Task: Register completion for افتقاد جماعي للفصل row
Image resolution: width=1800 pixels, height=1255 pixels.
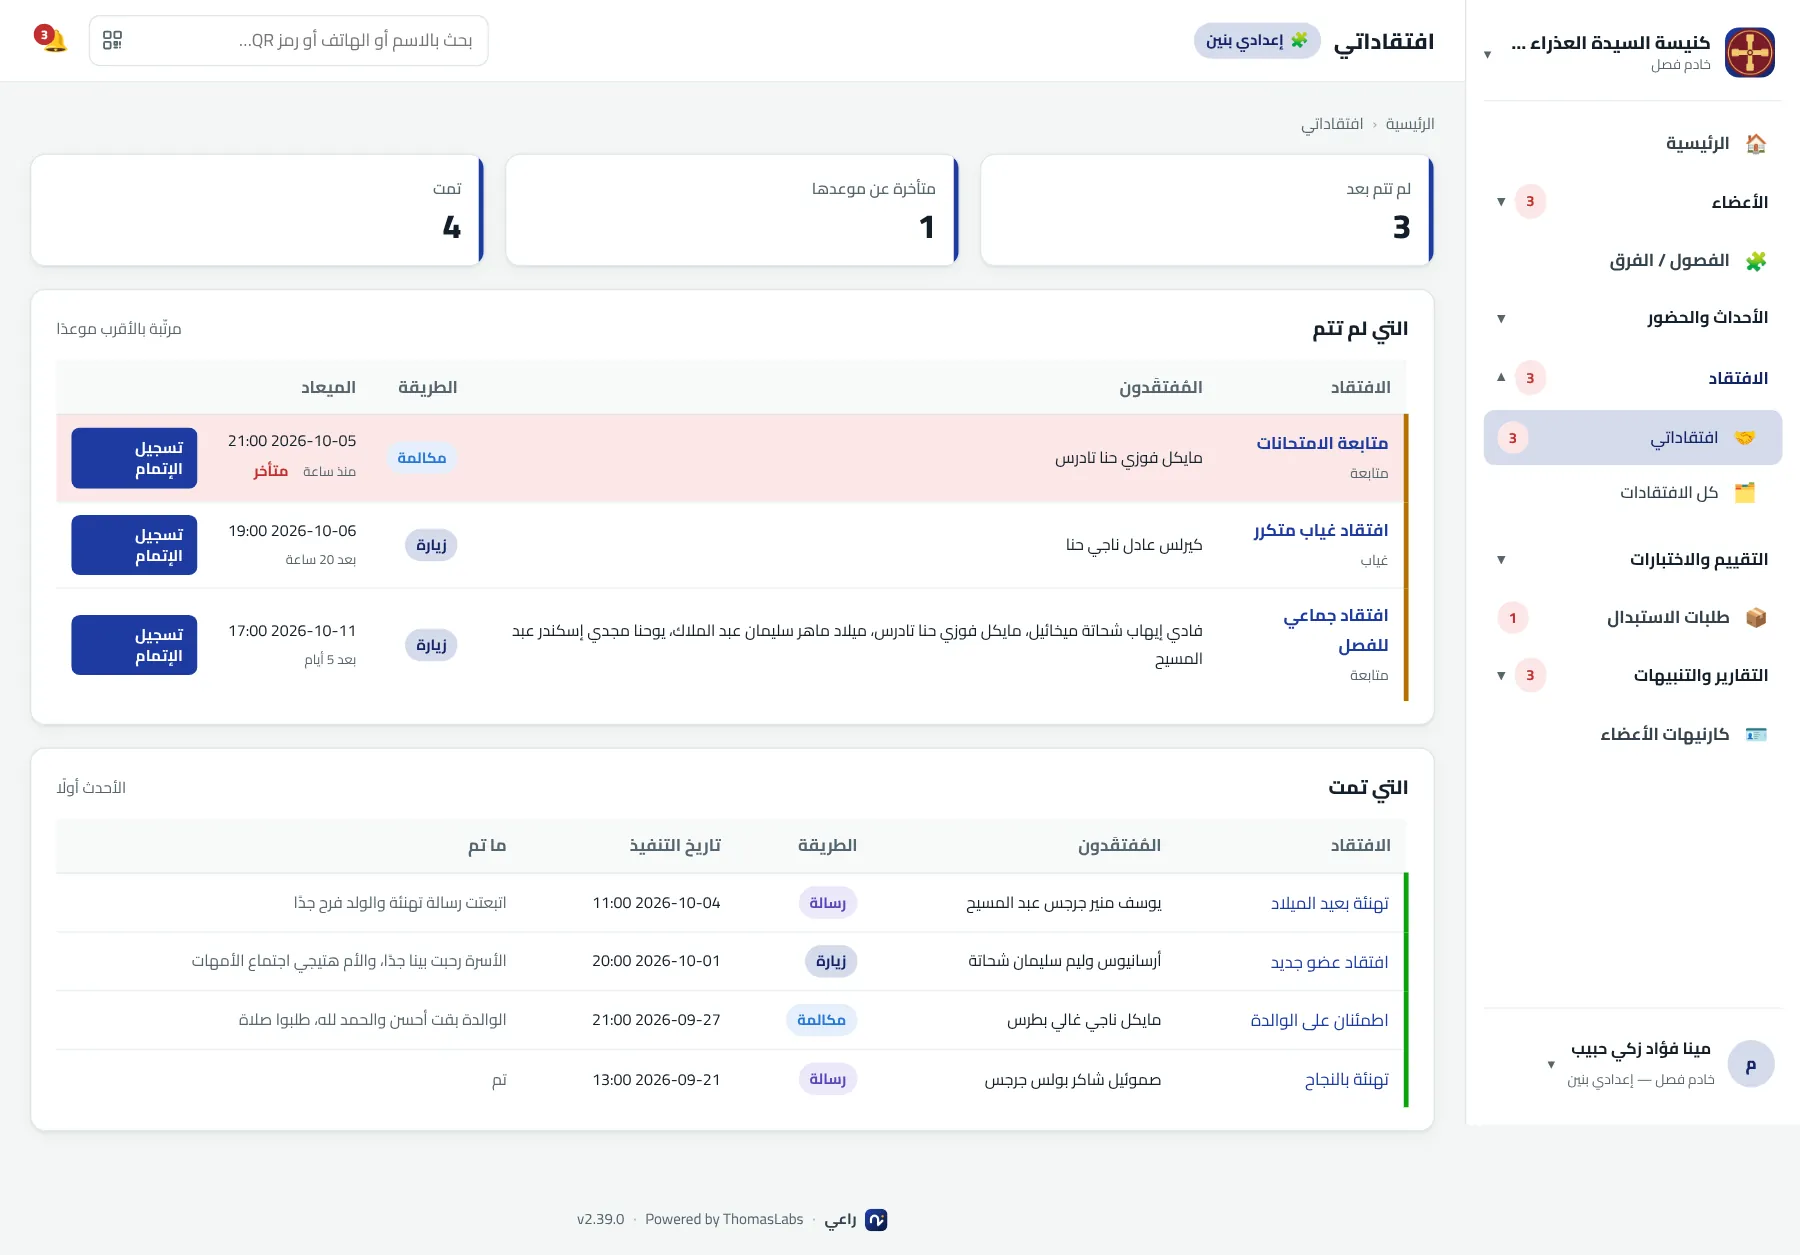Action: click(x=134, y=645)
